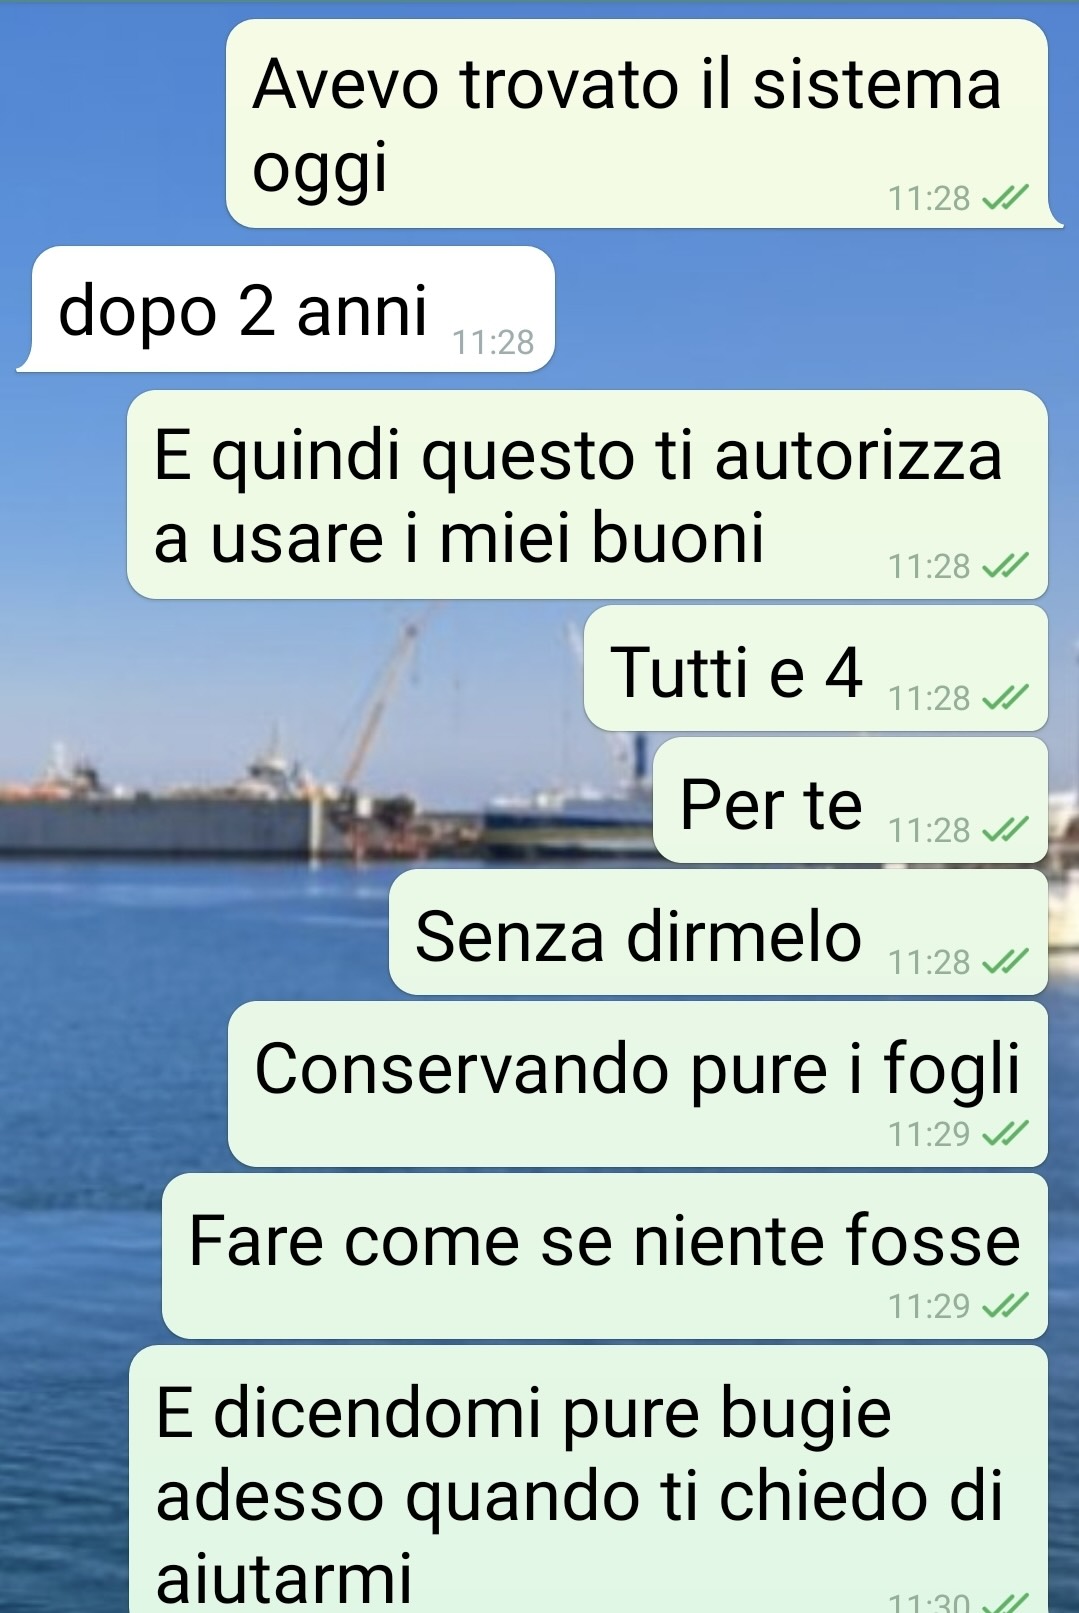Viewport: 1079px width, 1613px height.
Task: Select the "Conservando pure i fogli" bubble
Action: (638, 1084)
